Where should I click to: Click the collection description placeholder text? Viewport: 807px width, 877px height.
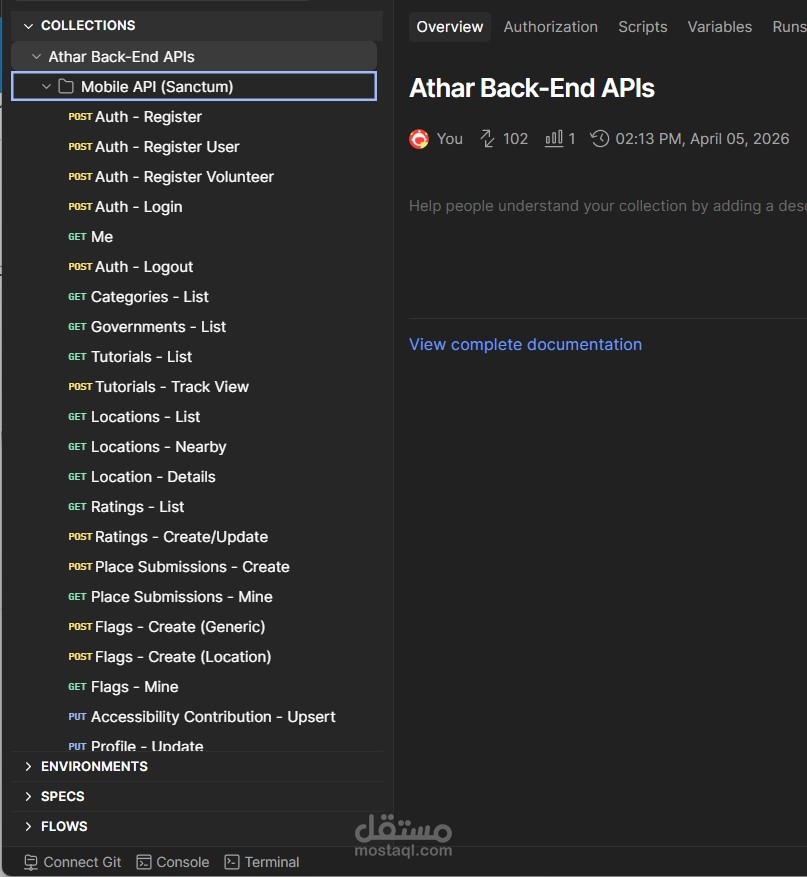point(607,206)
